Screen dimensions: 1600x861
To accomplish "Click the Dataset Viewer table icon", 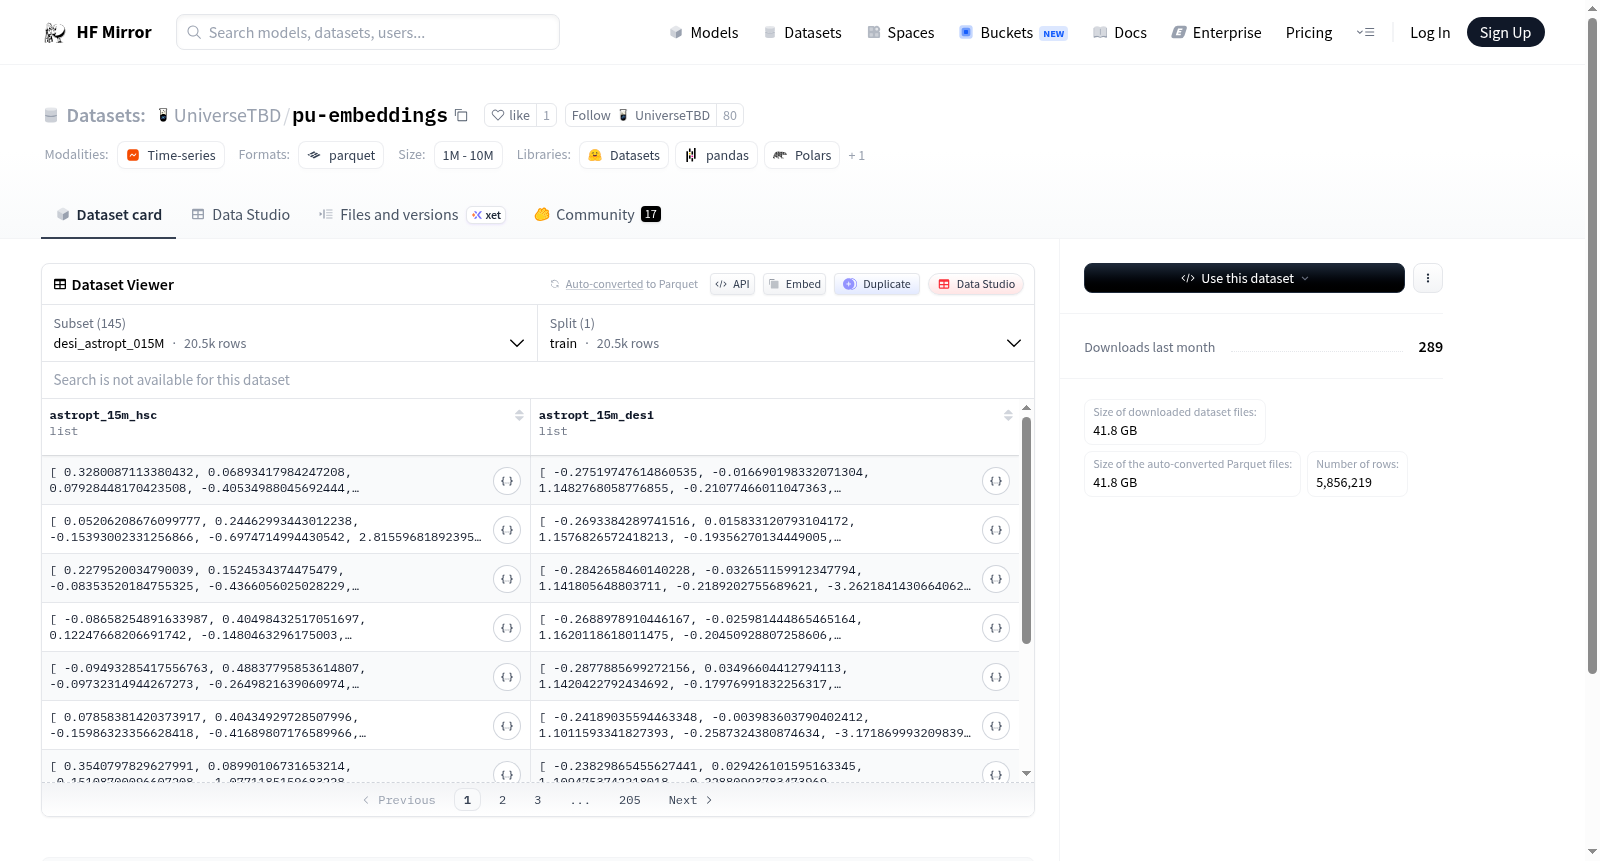I will 60,284.
